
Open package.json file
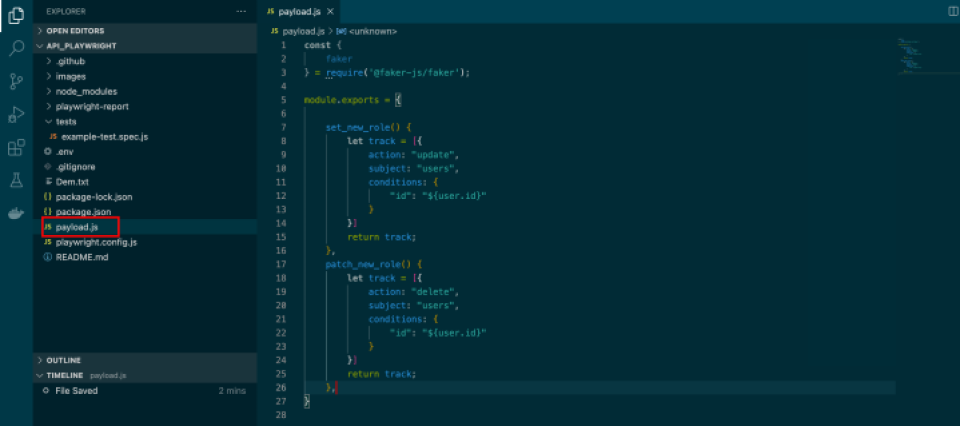[145, 212]
